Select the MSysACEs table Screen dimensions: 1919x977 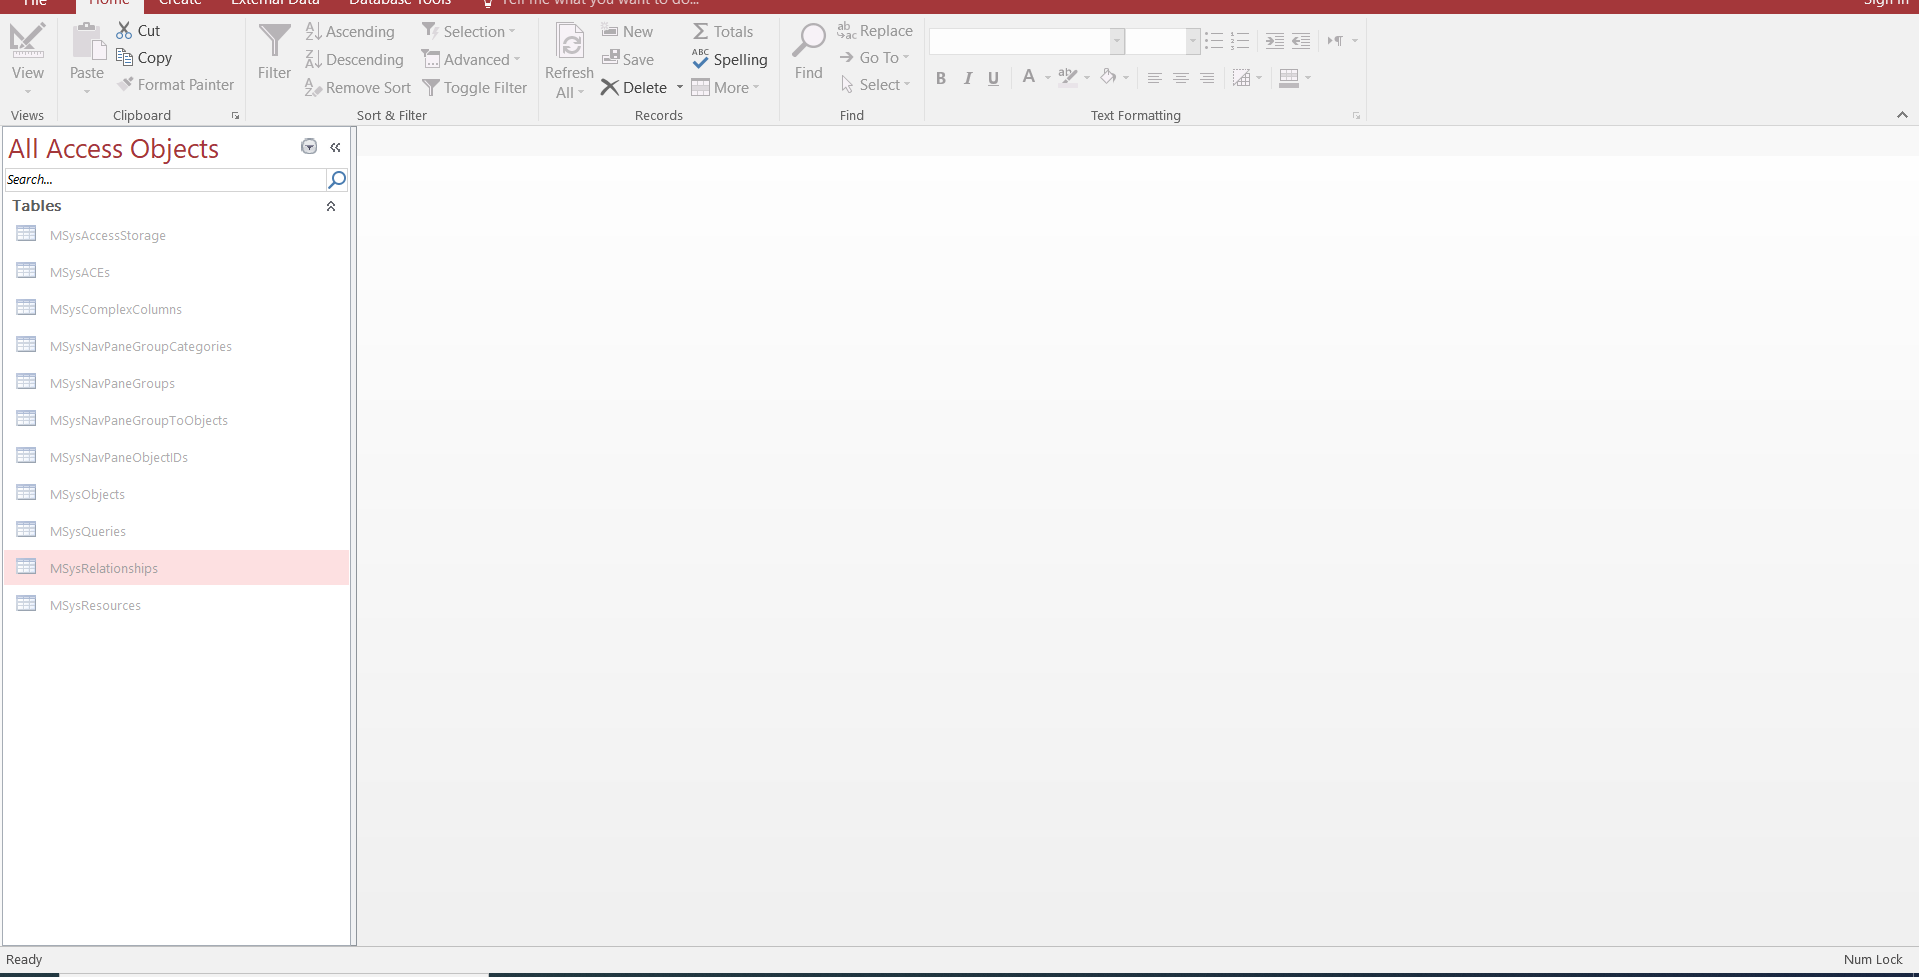[176, 272]
